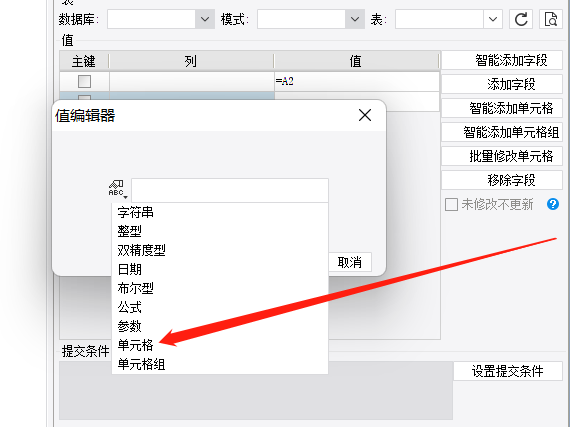Click the 主键 column header

point(84,61)
